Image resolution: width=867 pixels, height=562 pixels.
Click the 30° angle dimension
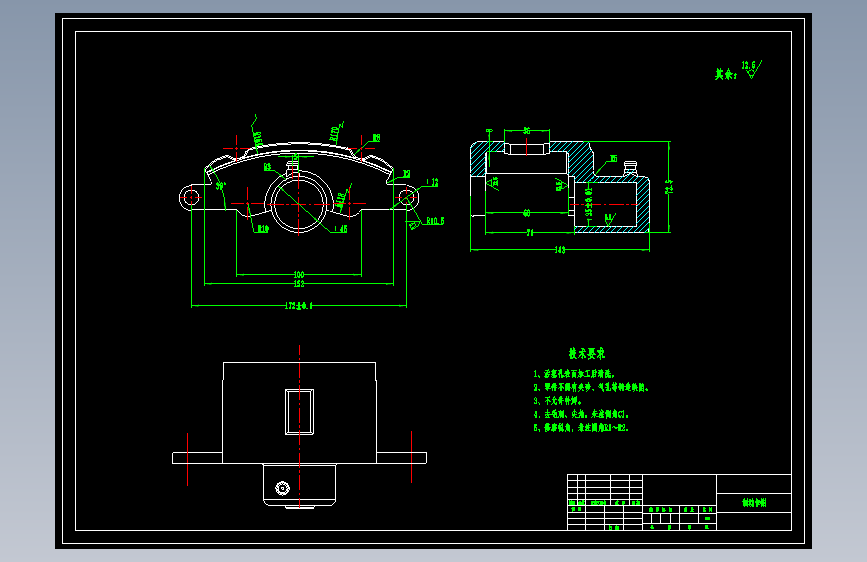220,186
